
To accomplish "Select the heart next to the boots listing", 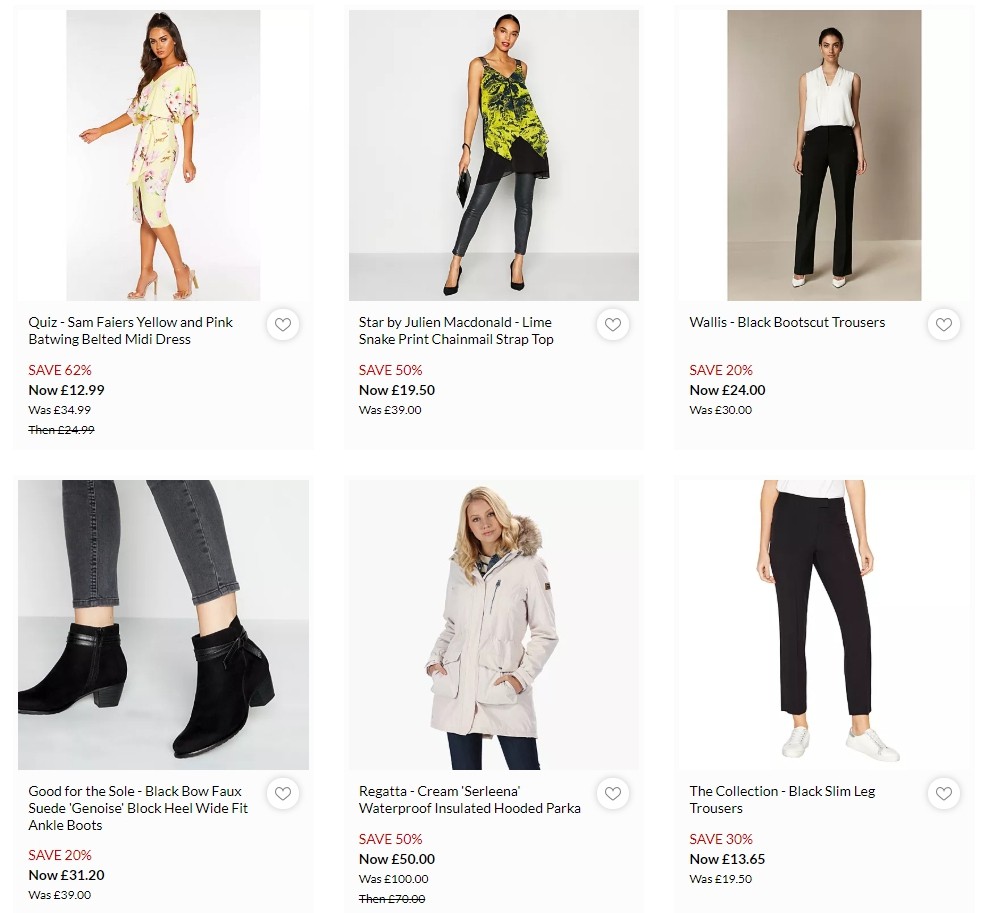I will point(283,793).
